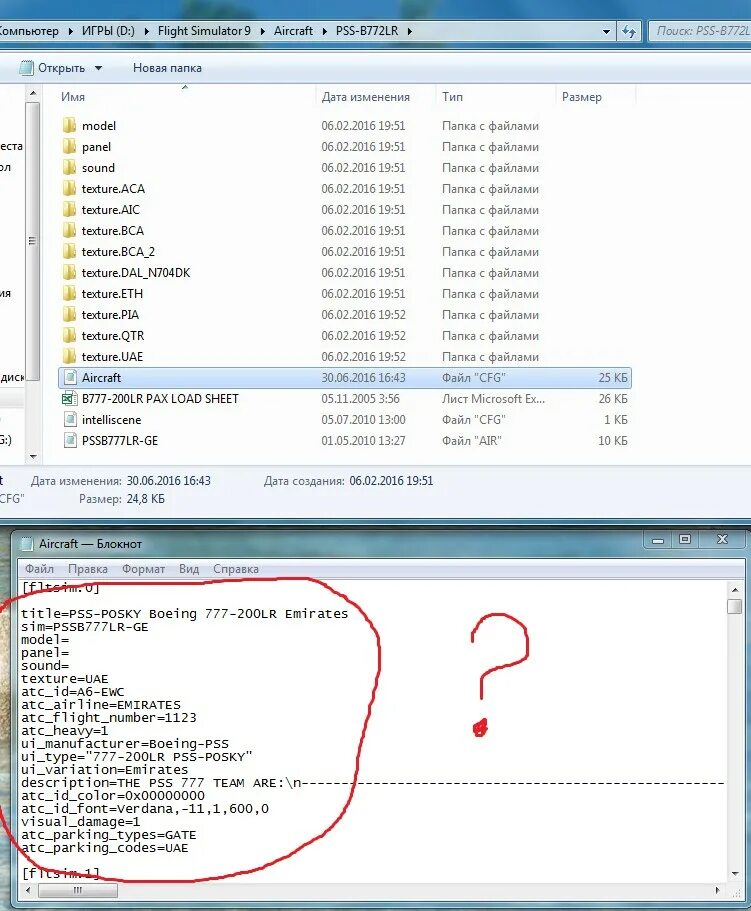Screen dimensions: 751x911
Task: Click the line 'texture=UAE' in Notepad
Action: tap(64, 679)
